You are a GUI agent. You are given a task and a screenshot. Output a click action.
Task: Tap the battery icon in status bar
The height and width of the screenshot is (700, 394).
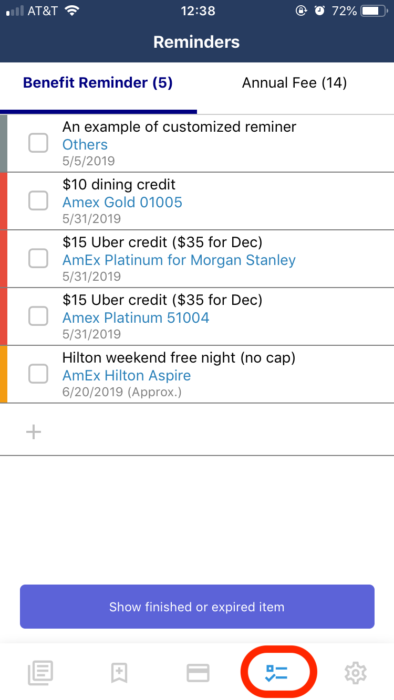[x=375, y=11]
